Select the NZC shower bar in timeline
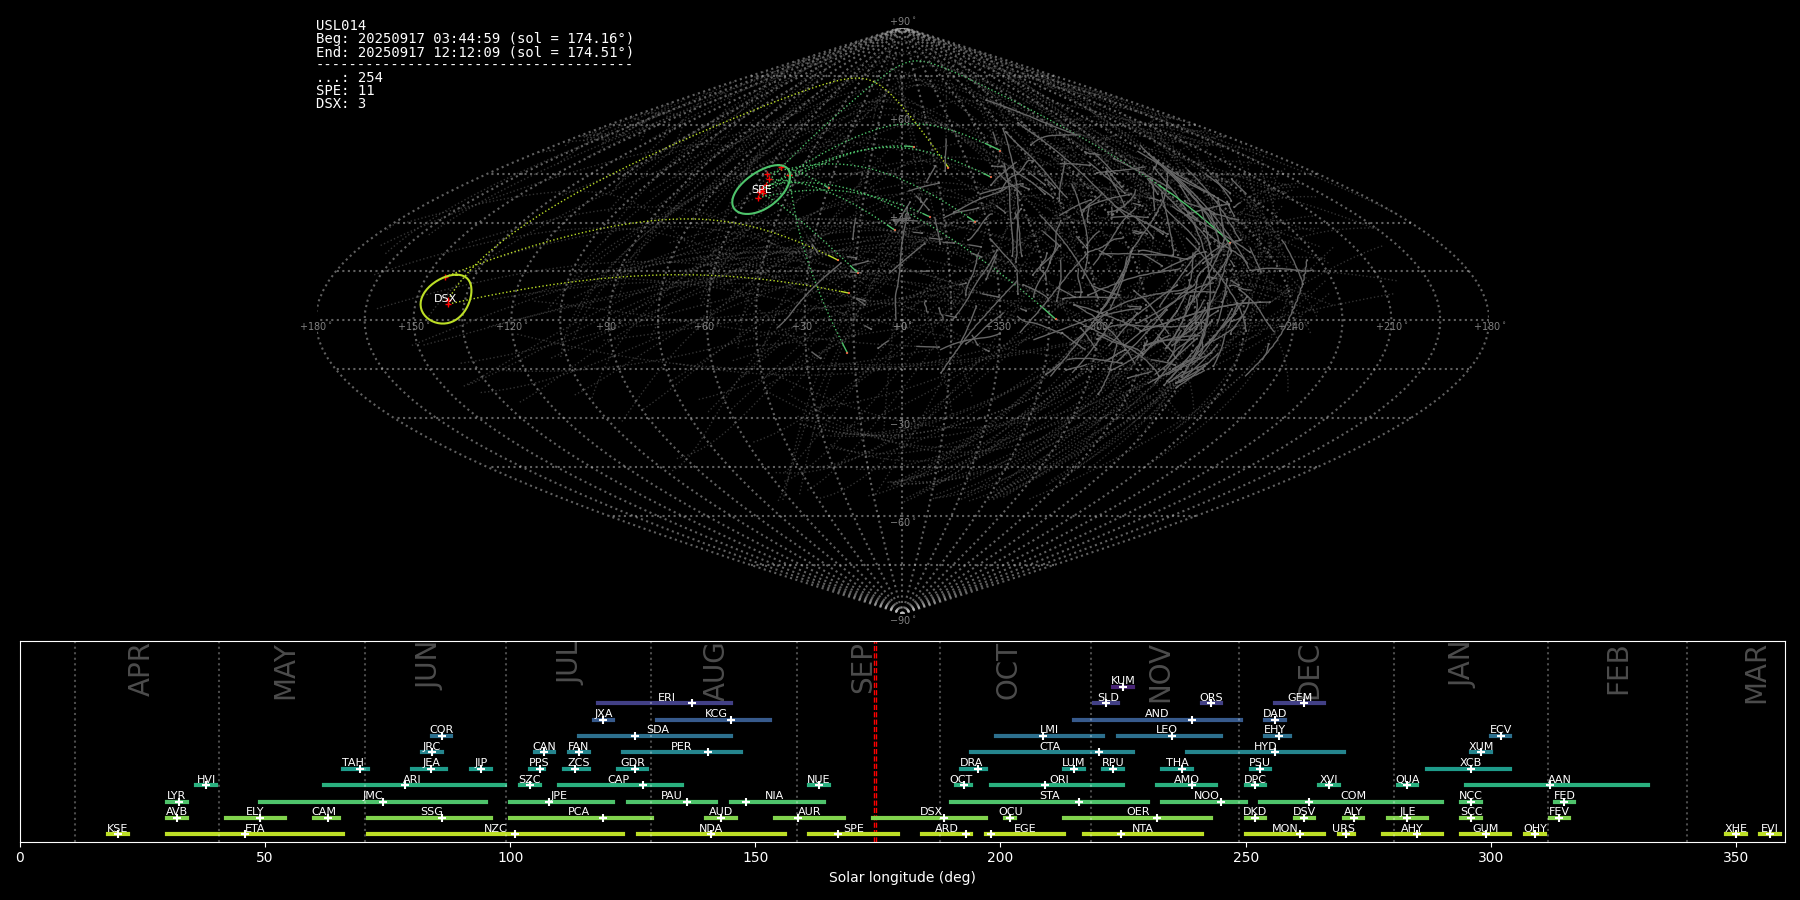This screenshot has width=1800, height=900. tap(495, 834)
